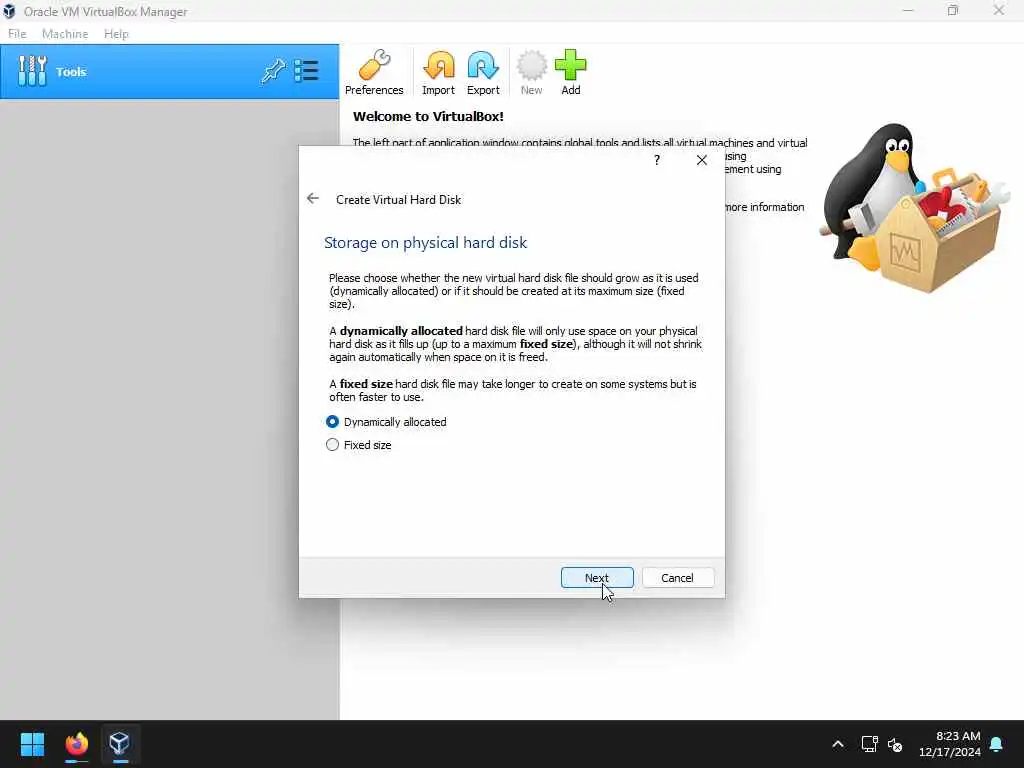Viewport: 1024px width, 768px height.
Task: Click the Export appliance icon
Action: click(483, 72)
